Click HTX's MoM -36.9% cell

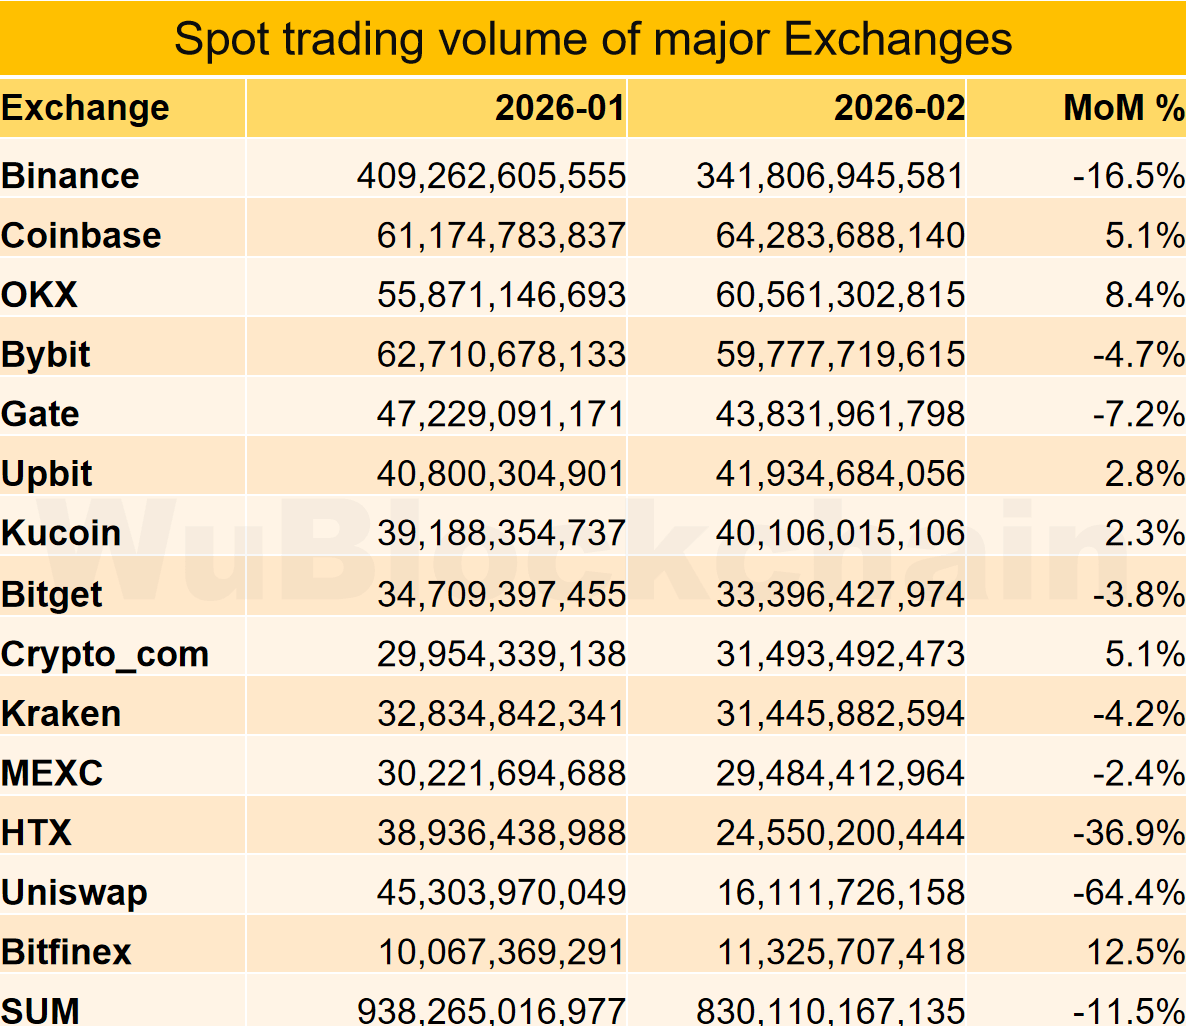tap(1129, 833)
